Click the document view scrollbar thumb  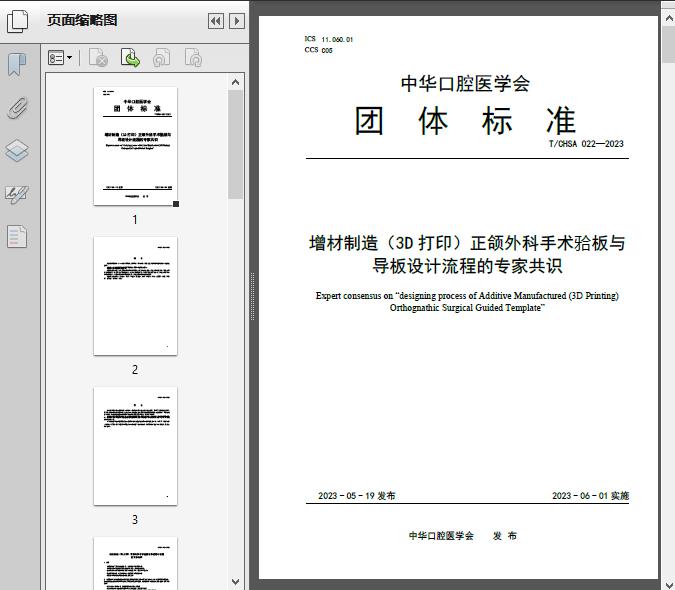click(669, 44)
